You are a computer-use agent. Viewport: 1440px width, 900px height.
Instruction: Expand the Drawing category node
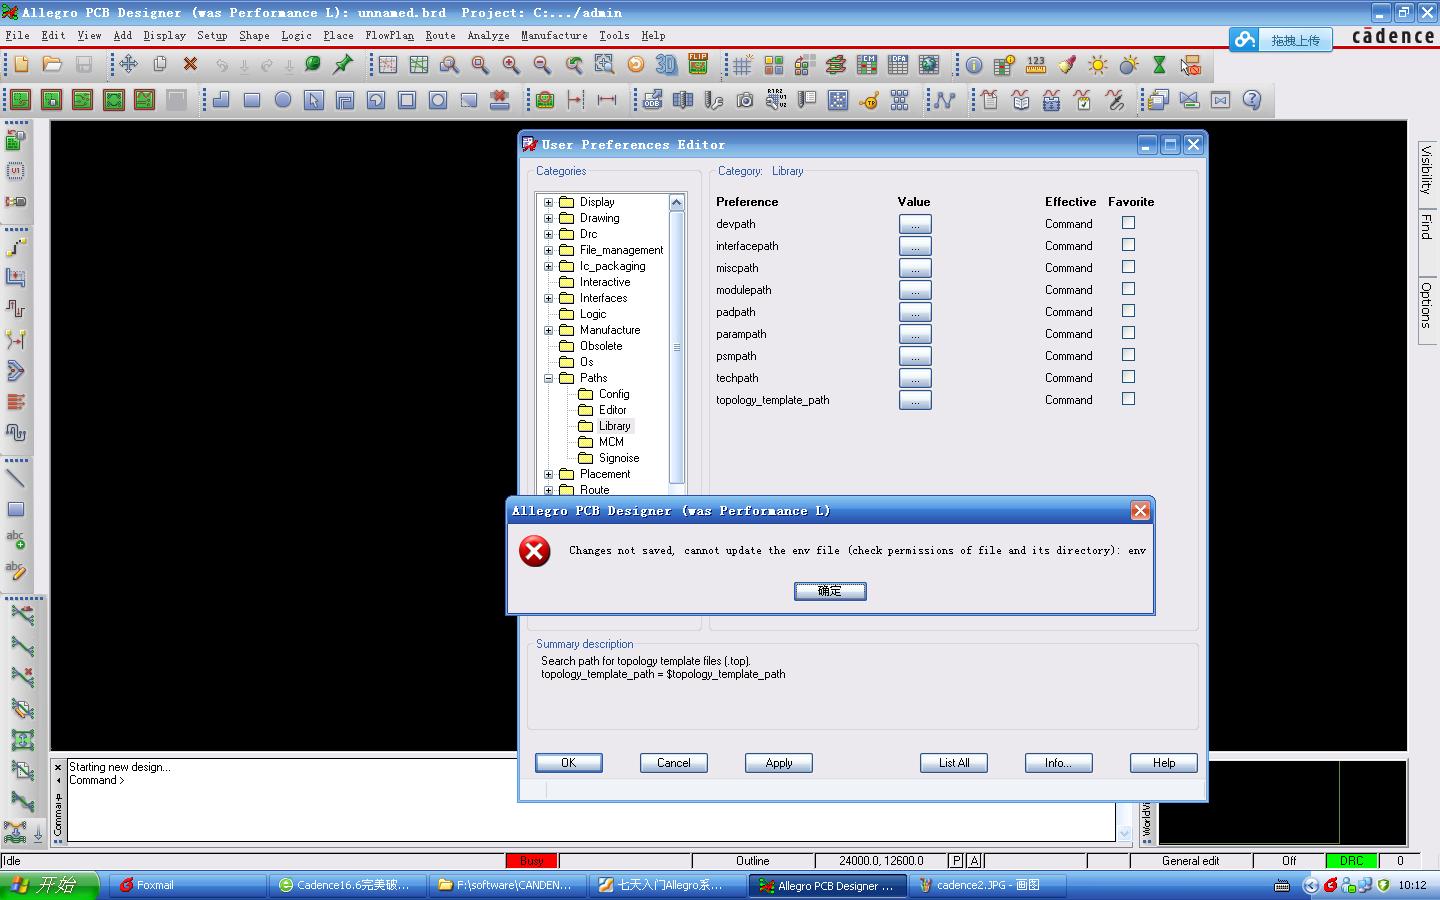[548, 218]
